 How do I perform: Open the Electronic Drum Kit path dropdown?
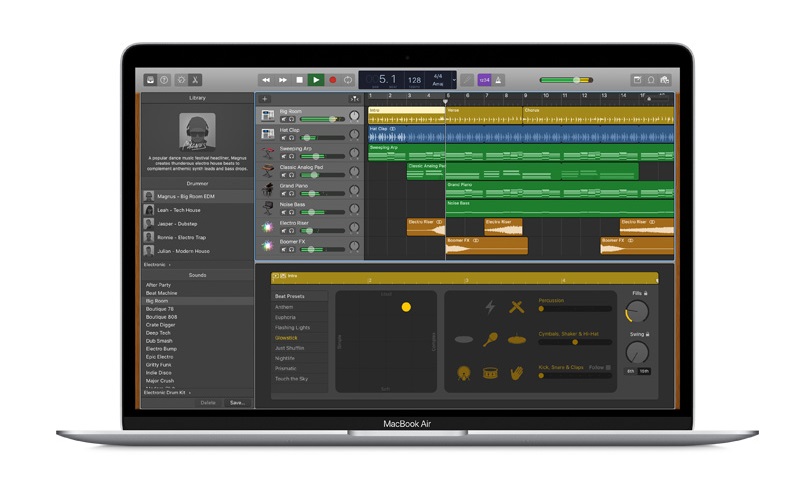click(167, 392)
